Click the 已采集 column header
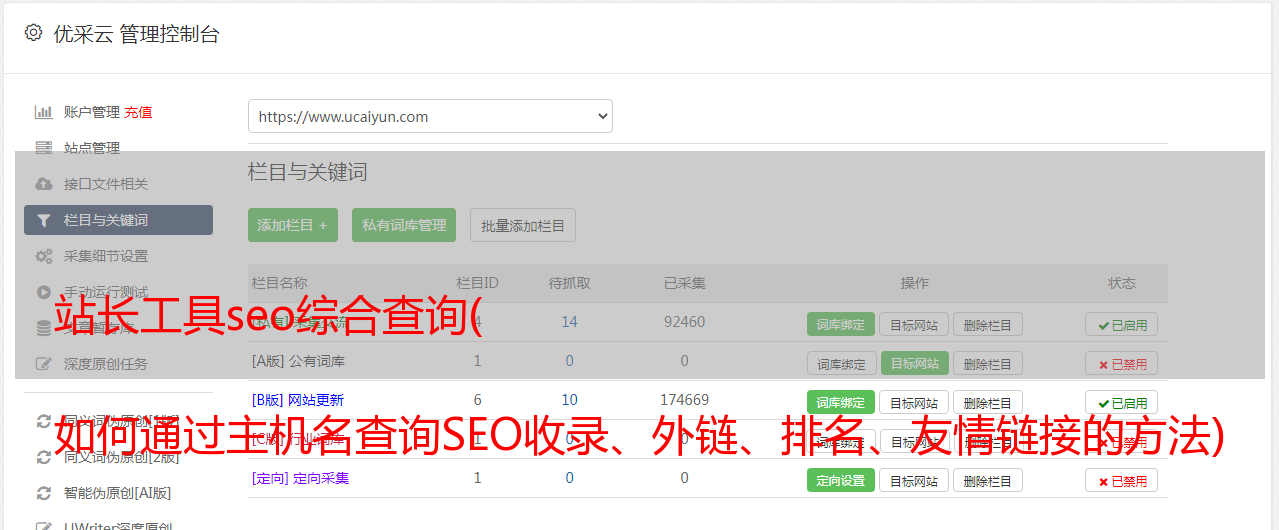 click(x=685, y=283)
